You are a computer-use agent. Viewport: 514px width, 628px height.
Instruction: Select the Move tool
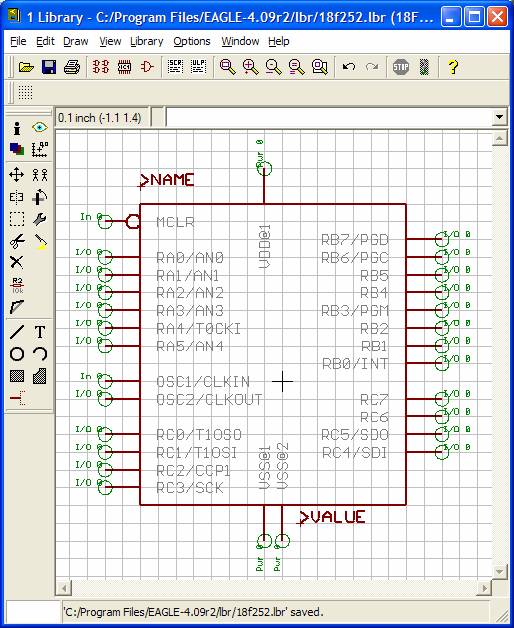(x=17, y=175)
